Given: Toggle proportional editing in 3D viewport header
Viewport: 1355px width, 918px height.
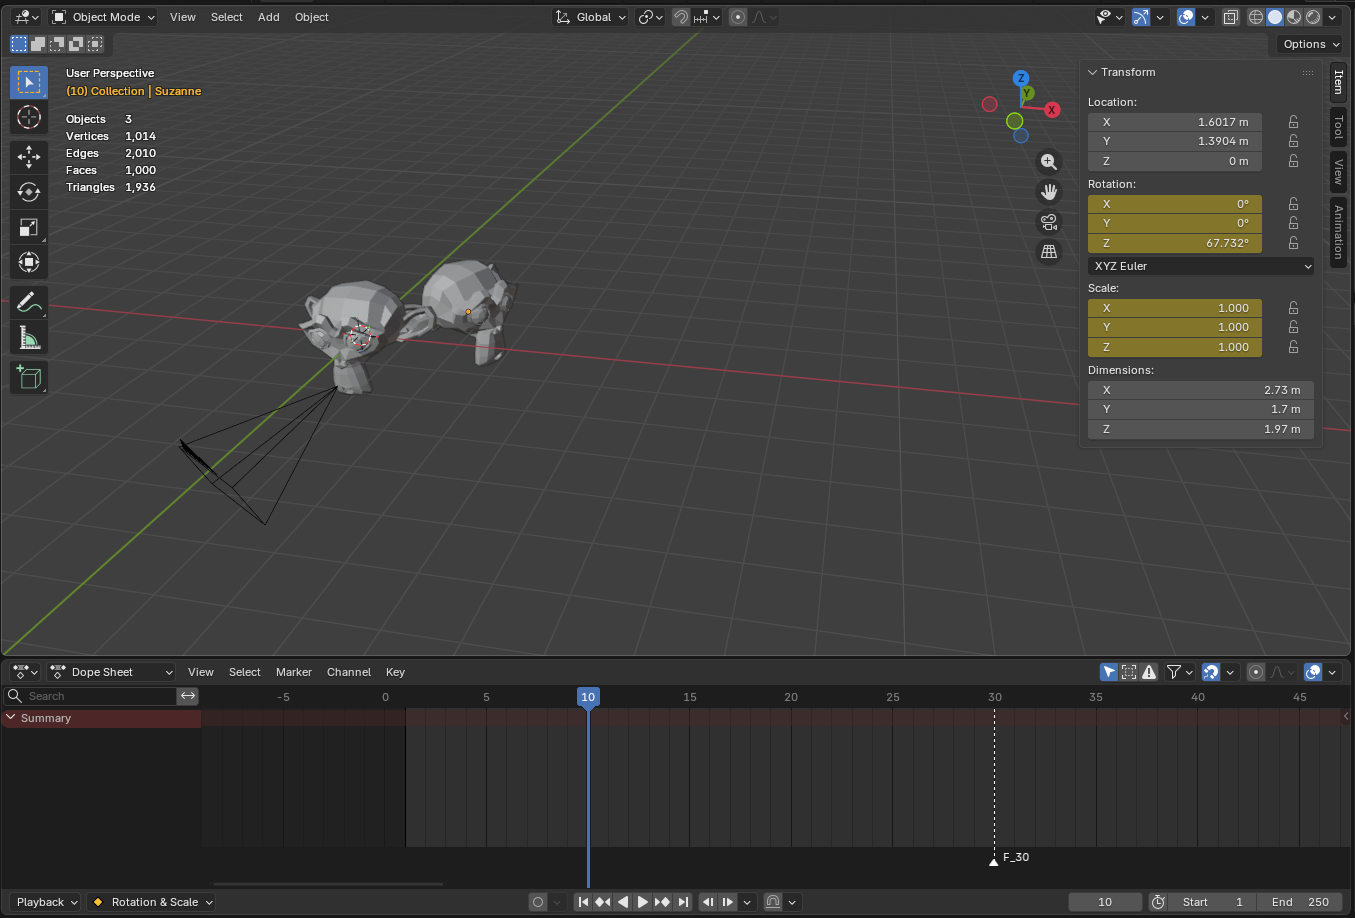Looking at the screenshot, I should click(738, 17).
